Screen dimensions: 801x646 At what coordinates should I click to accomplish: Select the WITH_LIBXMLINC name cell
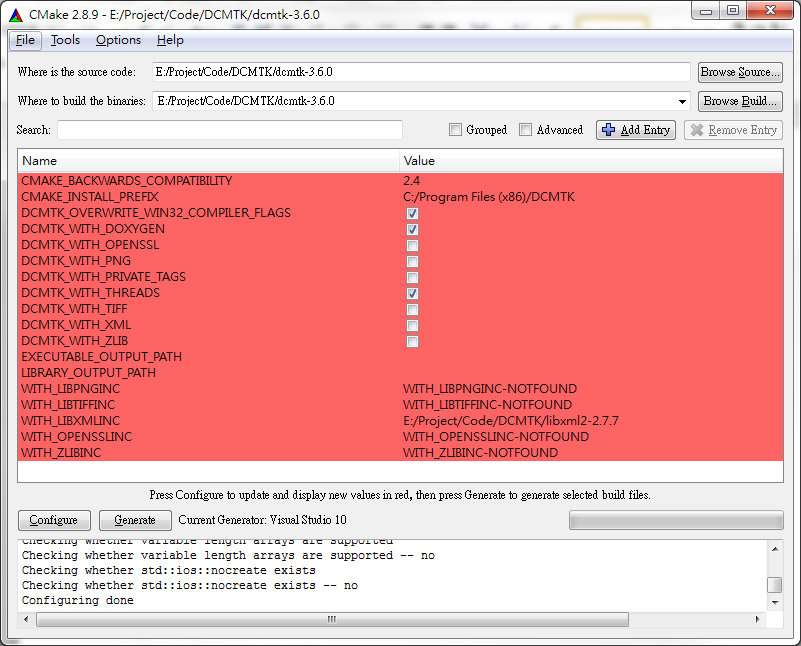(71, 421)
